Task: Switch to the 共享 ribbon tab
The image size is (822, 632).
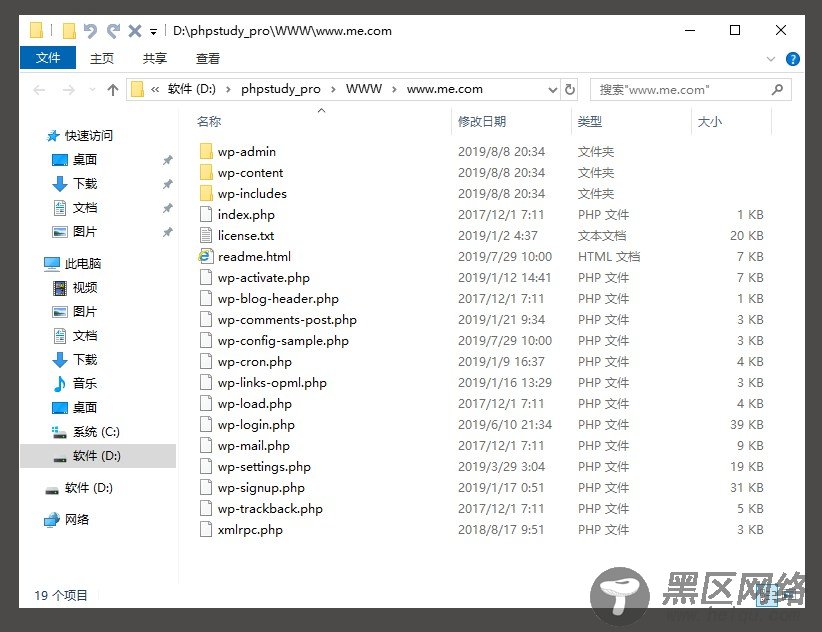Action: click(155, 58)
